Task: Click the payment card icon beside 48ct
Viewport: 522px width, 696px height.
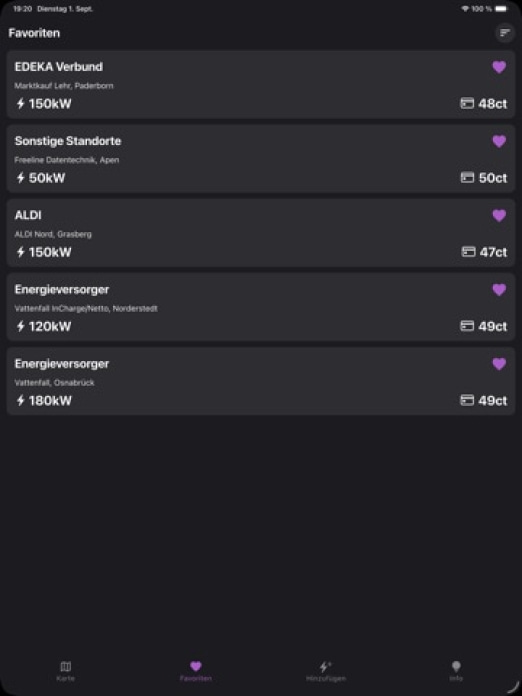Action: pos(467,103)
